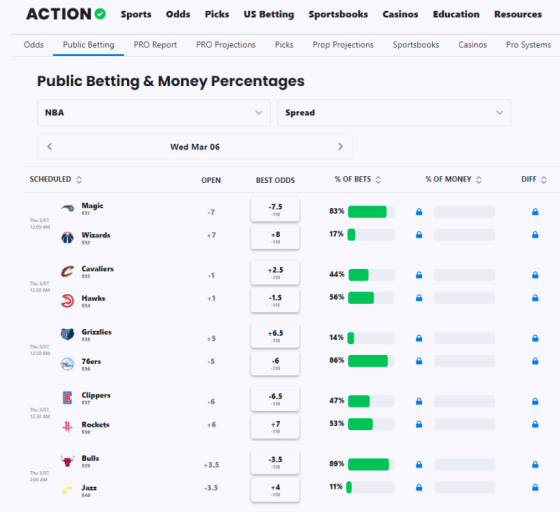Click Jazz % of money lock icon
Screen dimensions: 560x512
[x=419, y=487]
